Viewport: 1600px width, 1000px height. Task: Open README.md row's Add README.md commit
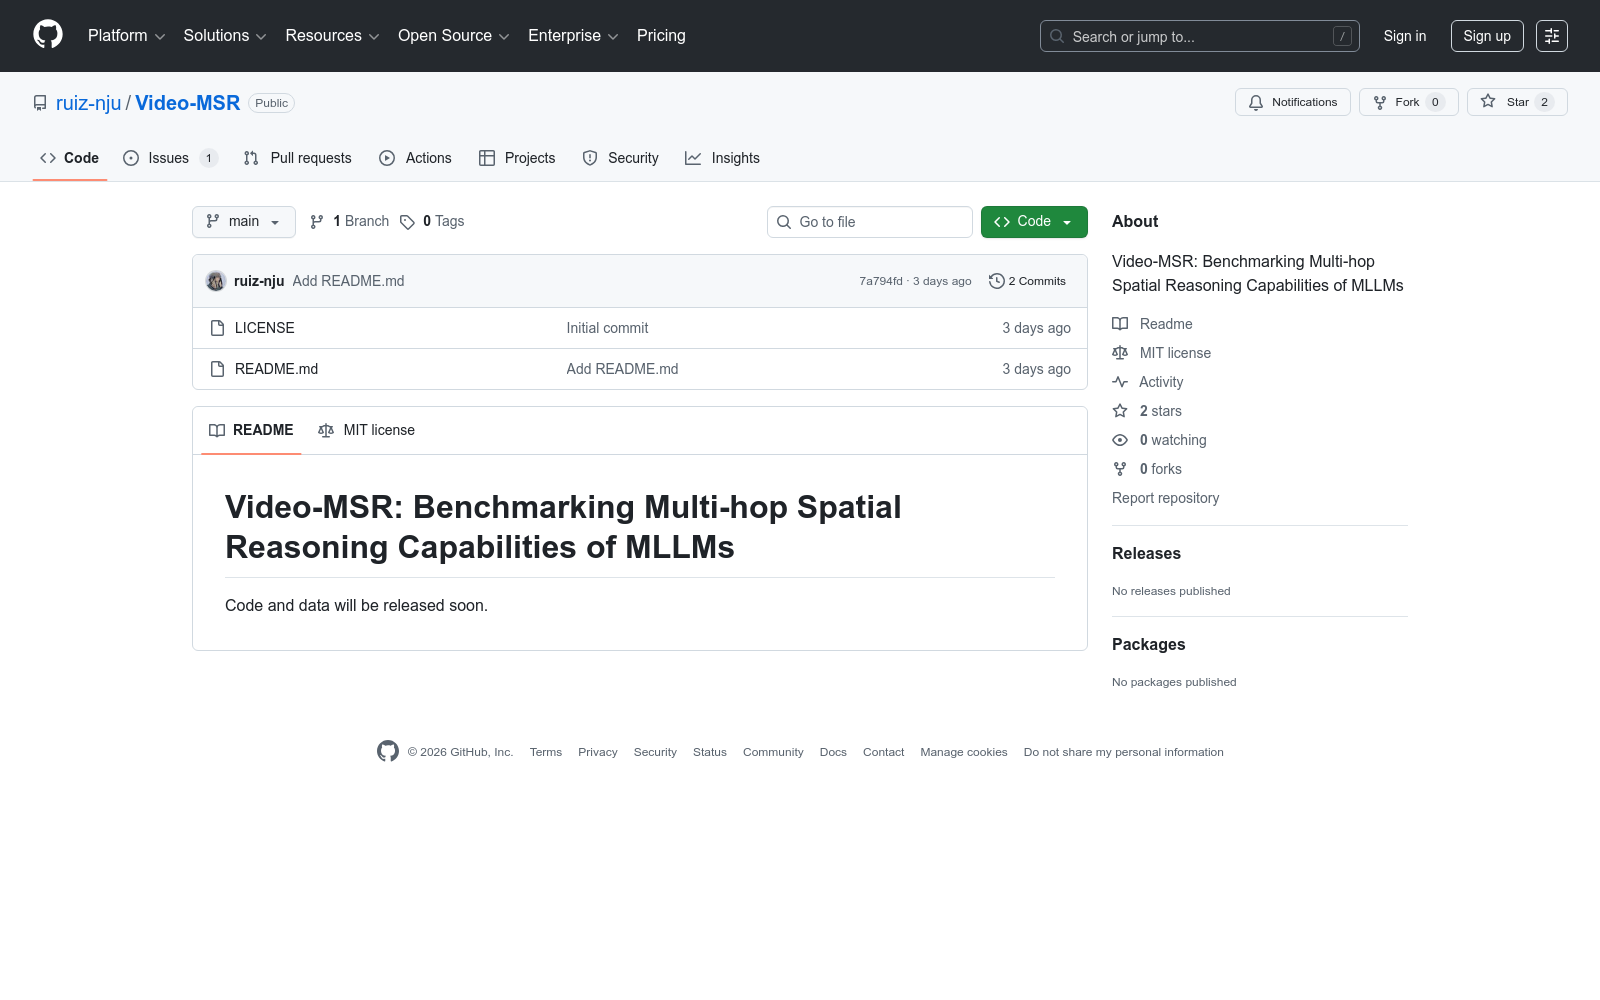622,369
